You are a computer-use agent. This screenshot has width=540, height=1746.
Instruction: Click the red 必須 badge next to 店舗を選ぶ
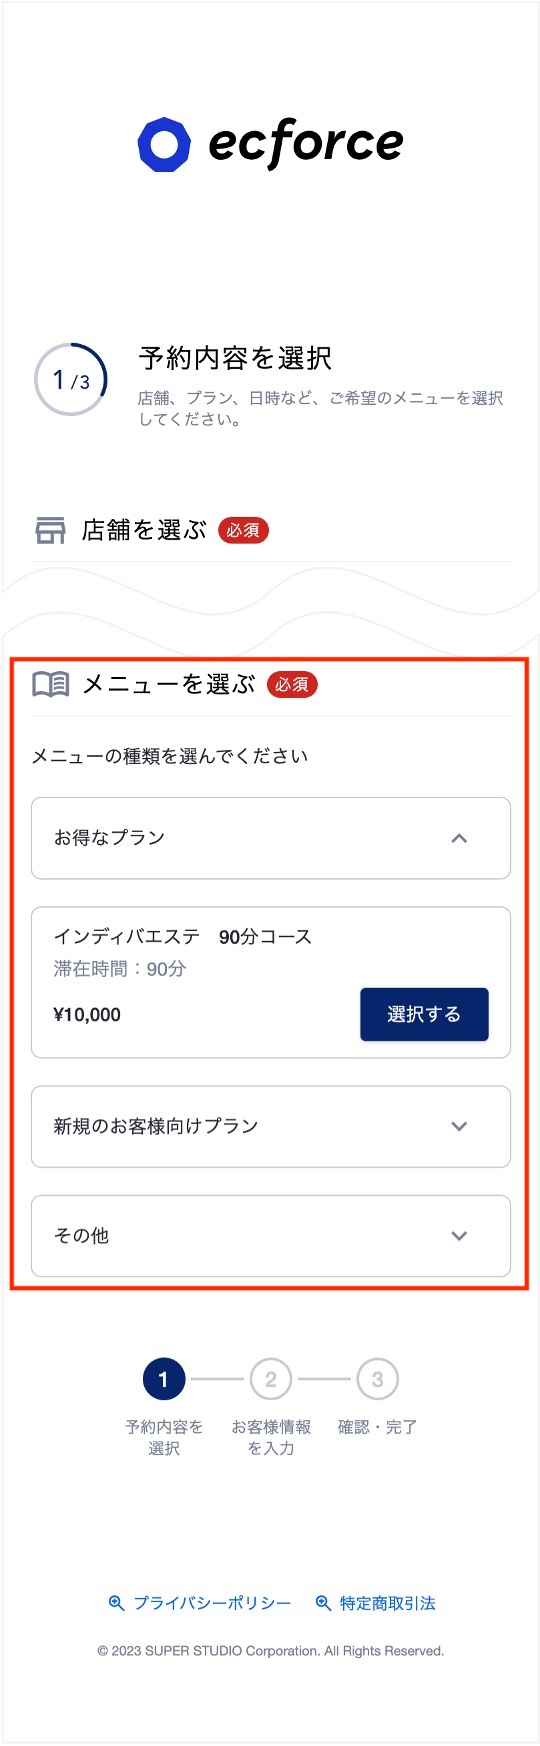tap(243, 531)
